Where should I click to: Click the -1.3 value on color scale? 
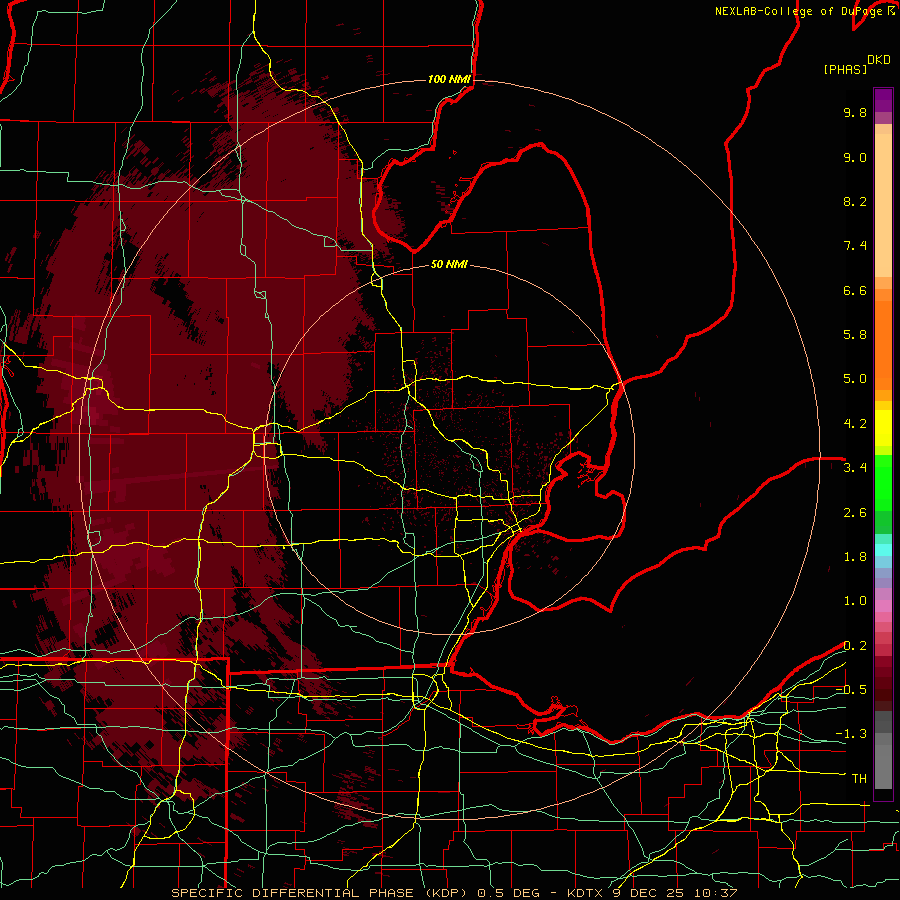coord(851,734)
